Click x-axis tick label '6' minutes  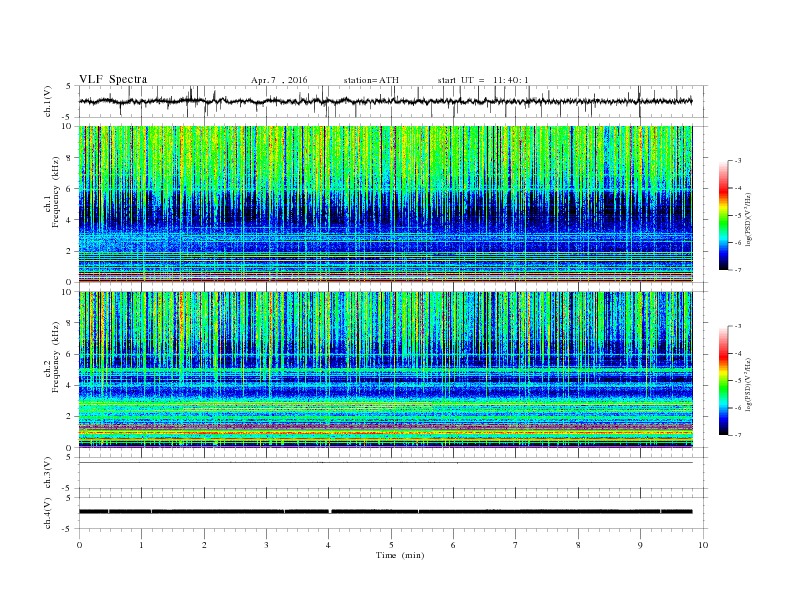453,545
